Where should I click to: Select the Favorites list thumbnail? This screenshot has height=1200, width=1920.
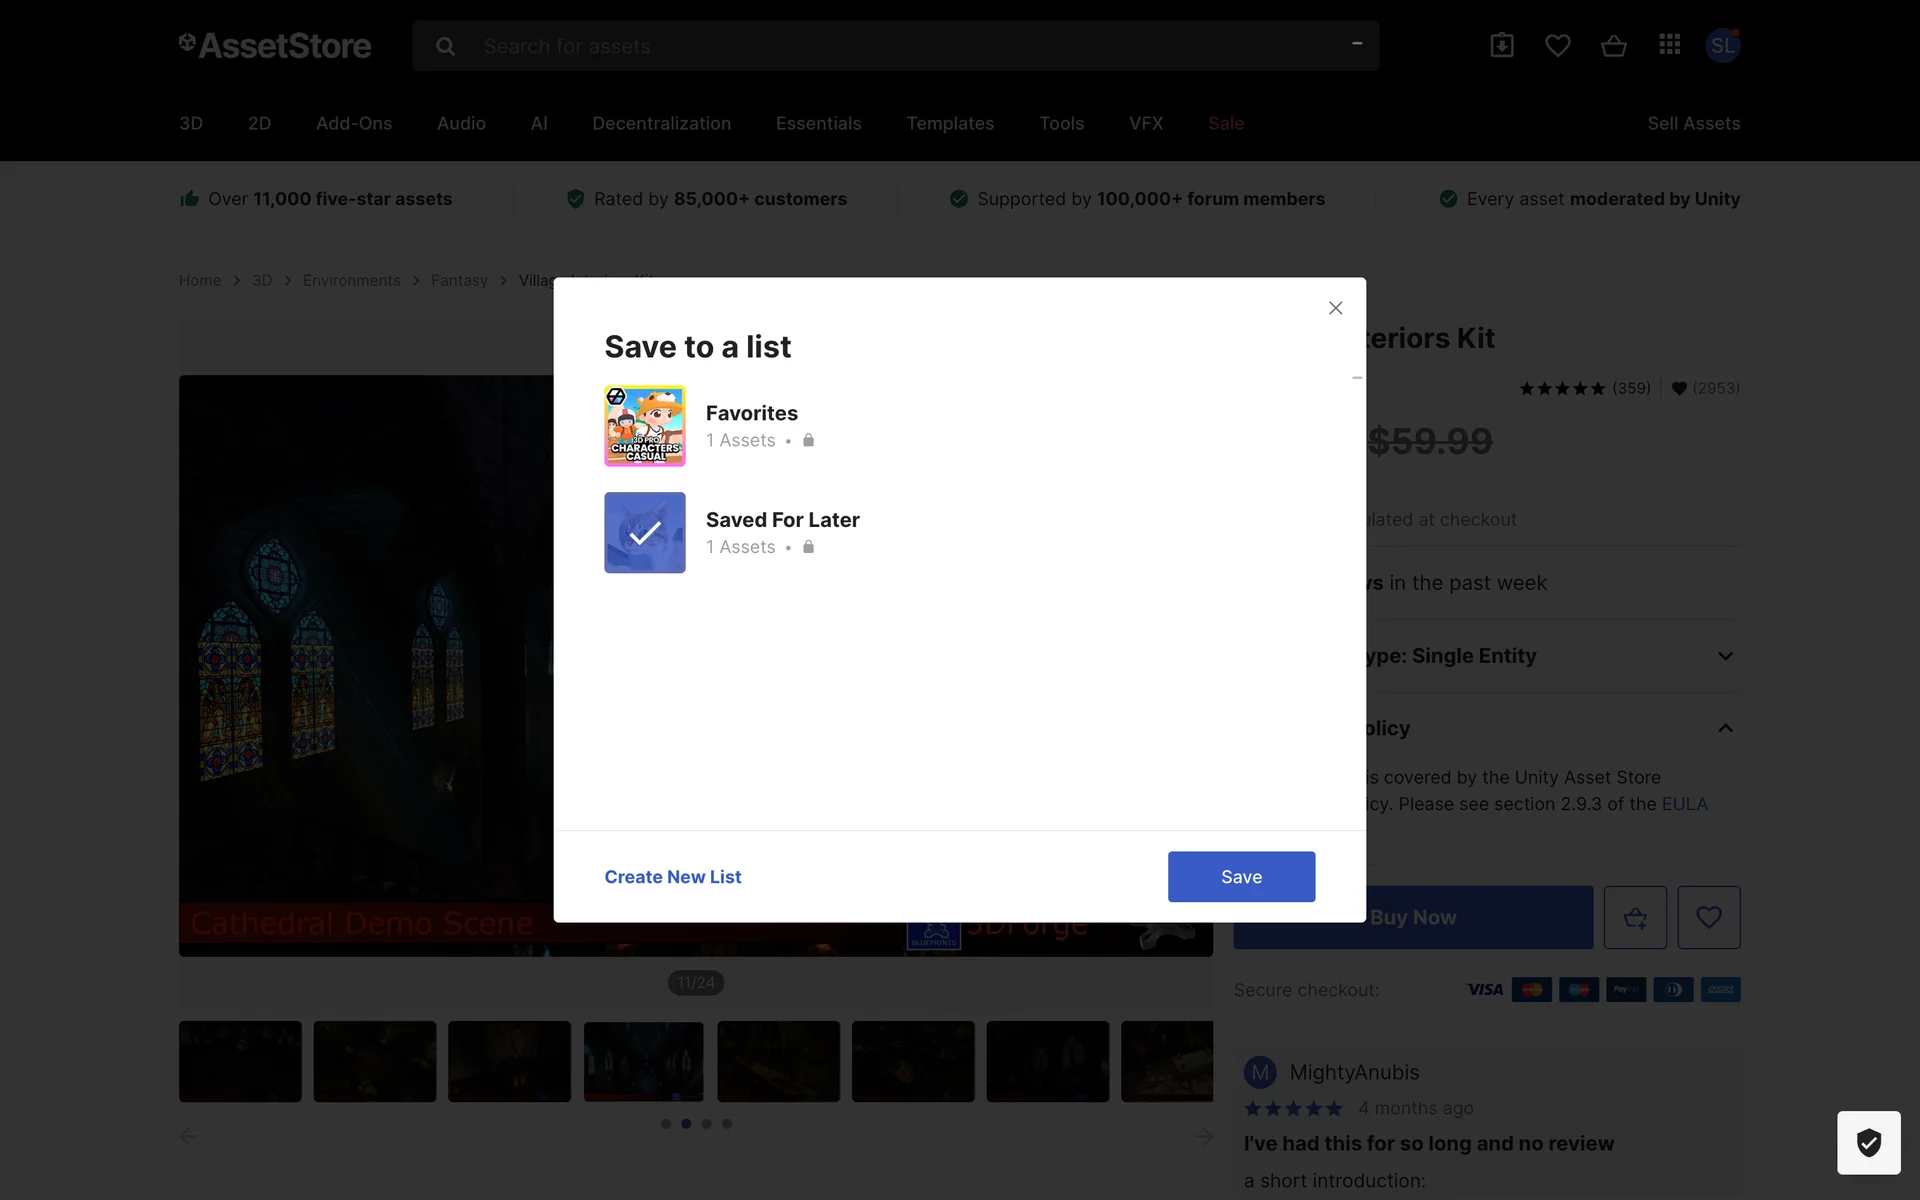(x=645, y=426)
